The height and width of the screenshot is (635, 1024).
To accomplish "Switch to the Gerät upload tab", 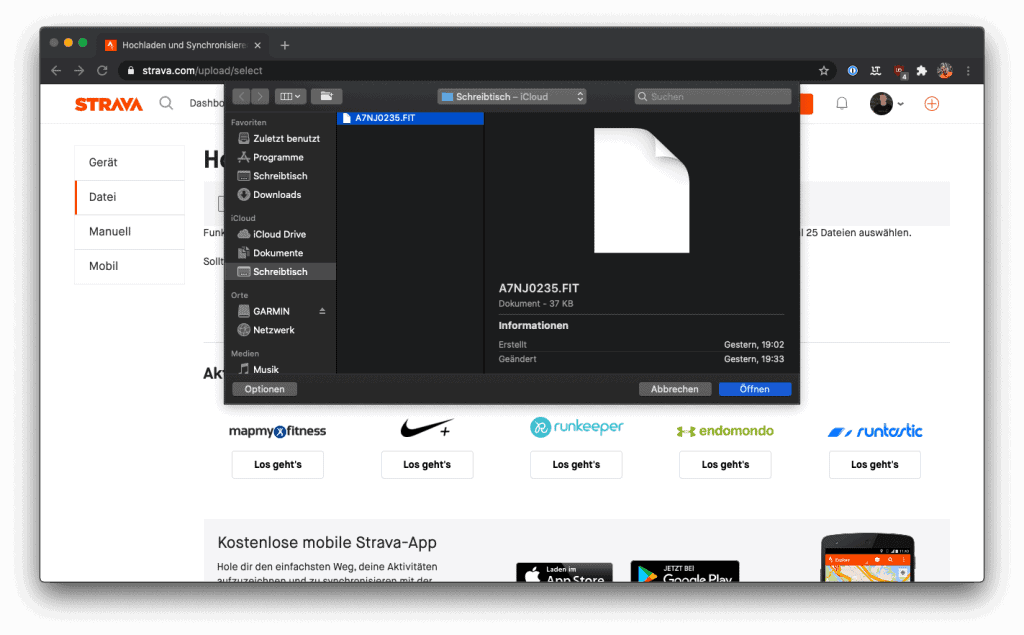I will (x=130, y=163).
